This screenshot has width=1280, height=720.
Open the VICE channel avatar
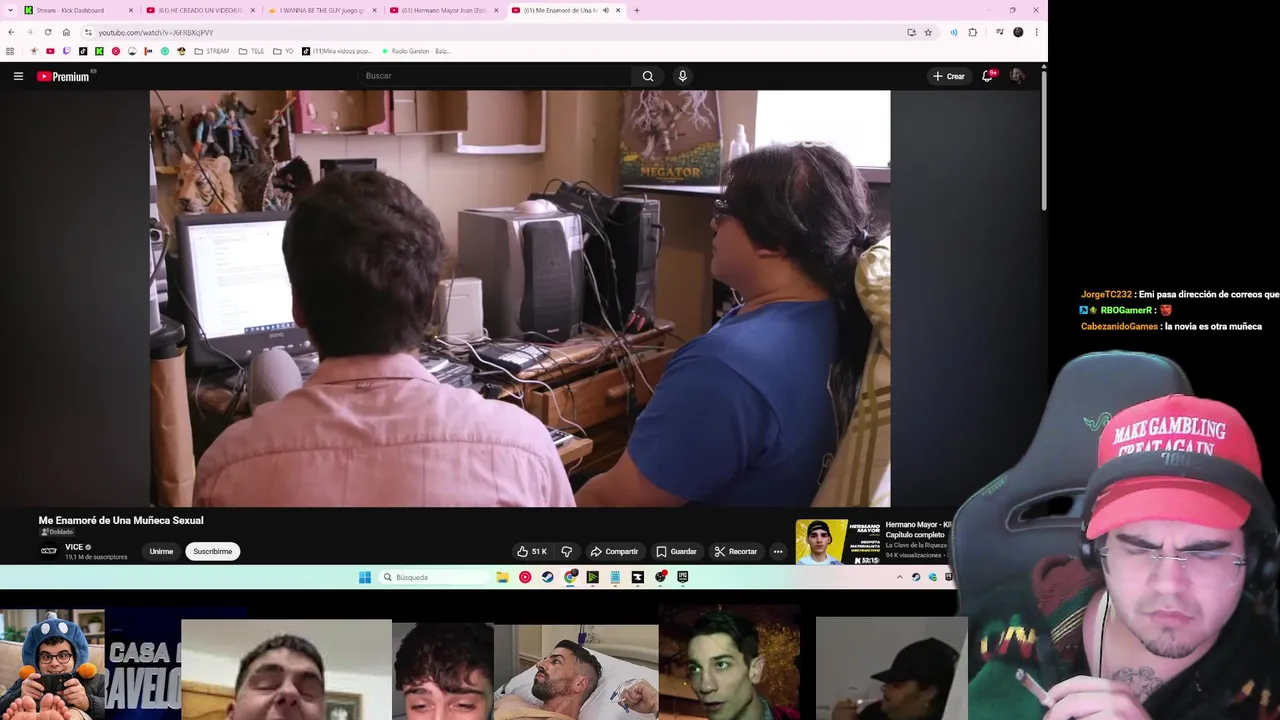tap(49, 551)
